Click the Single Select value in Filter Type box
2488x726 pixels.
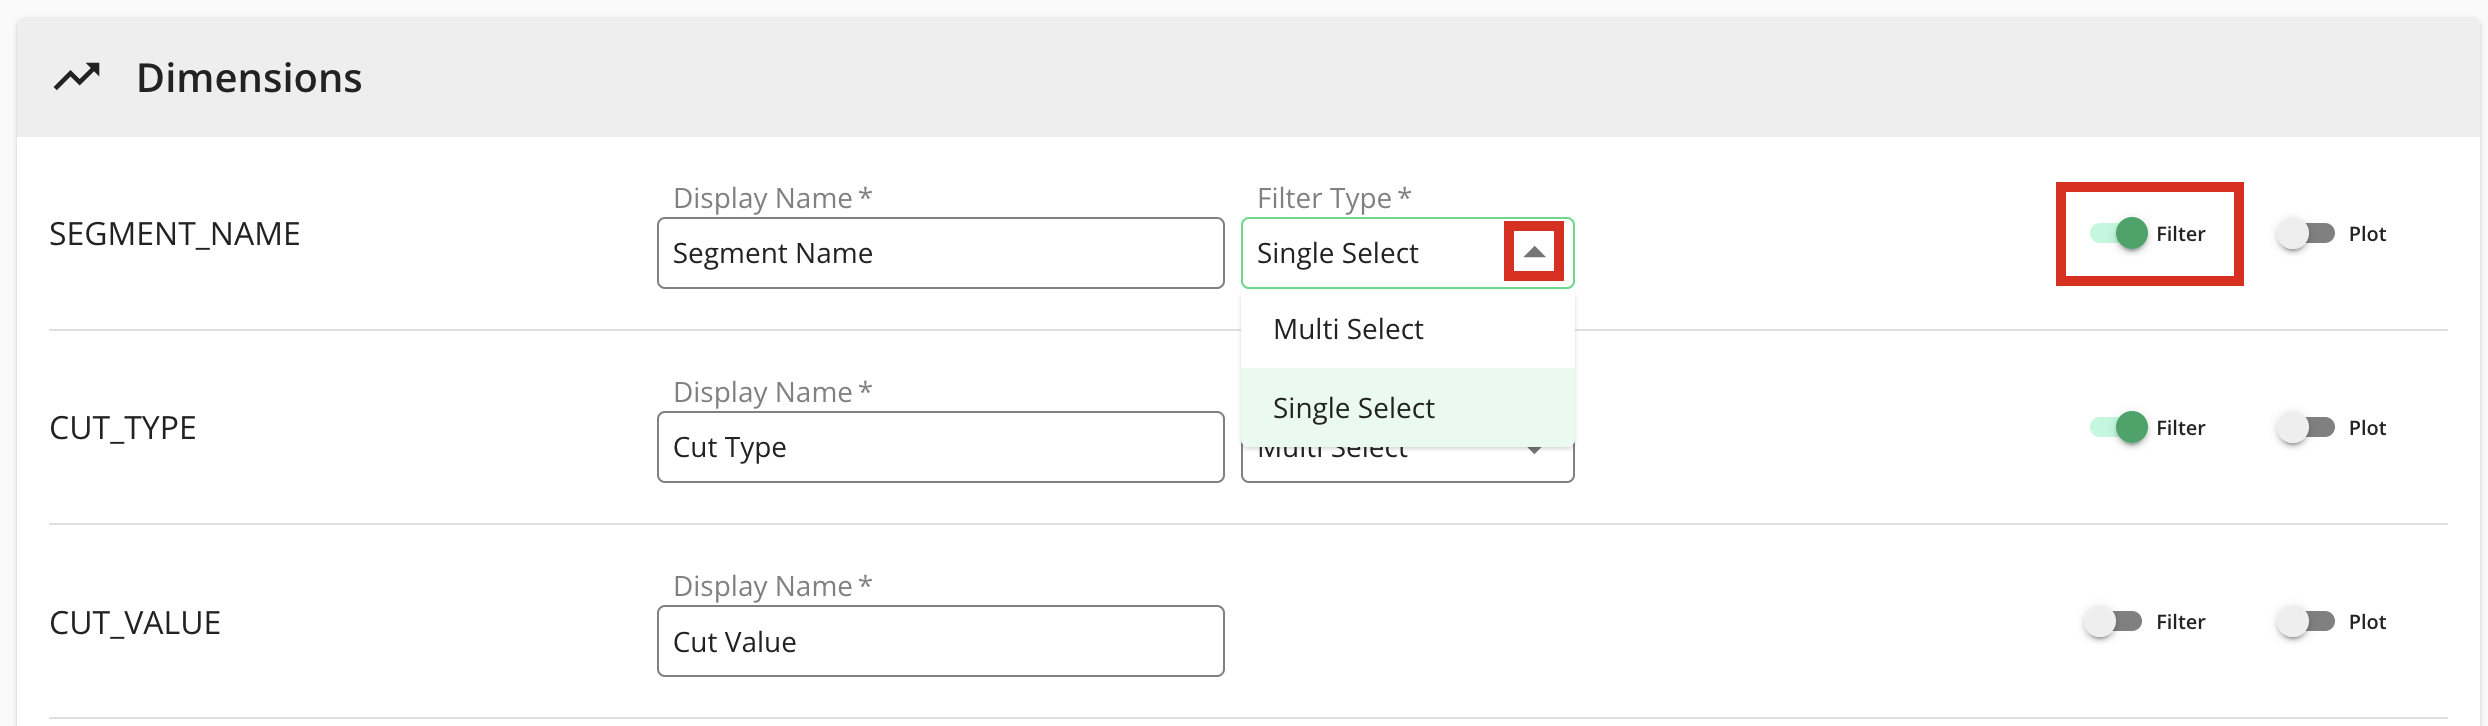point(1337,253)
